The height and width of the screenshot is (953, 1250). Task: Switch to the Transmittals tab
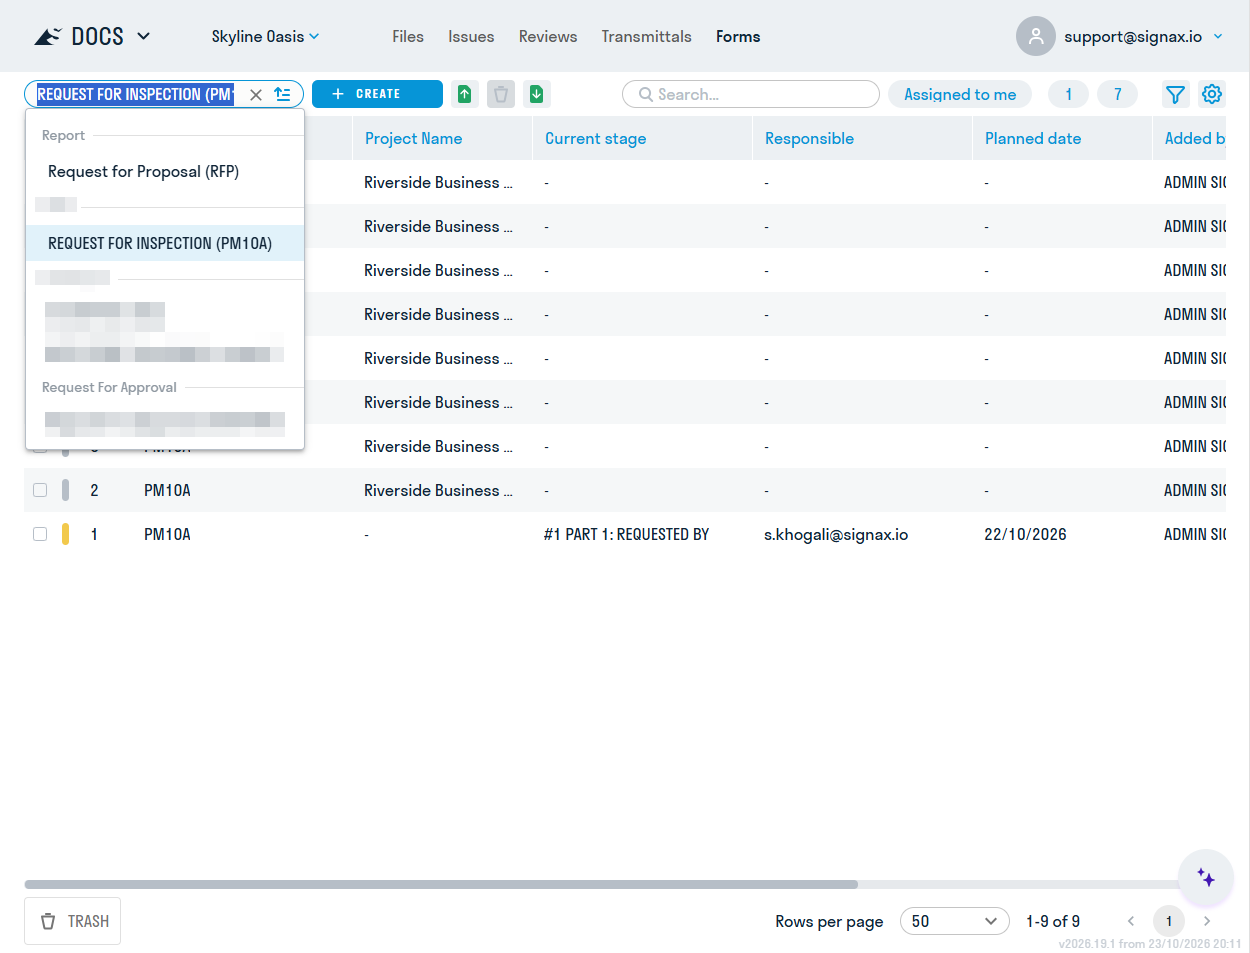tap(646, 36)
